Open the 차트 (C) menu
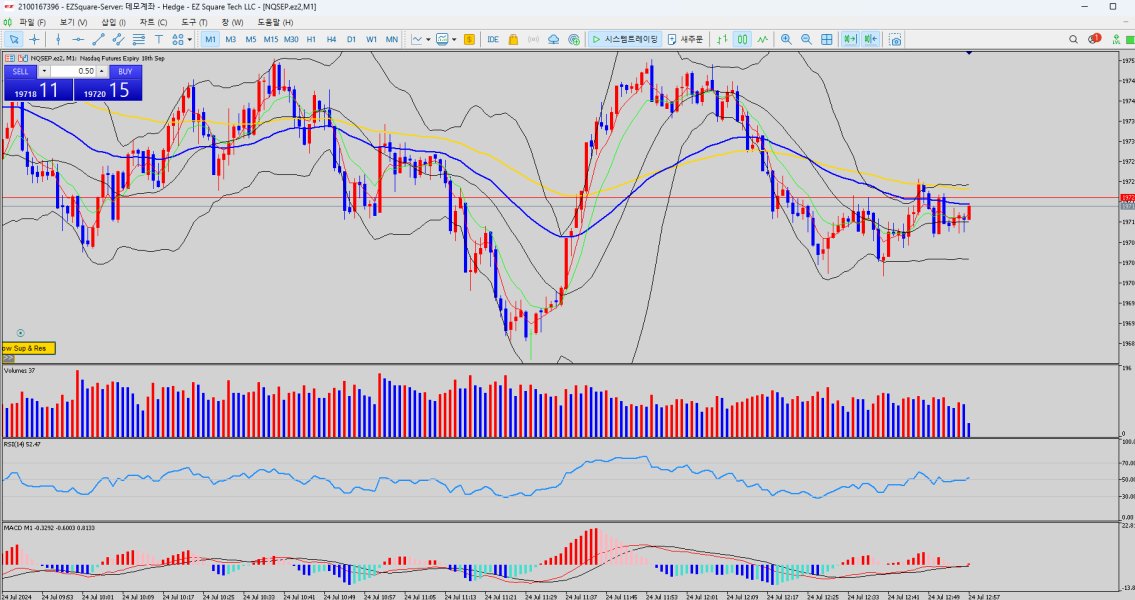Viewport: 1135px width, 600px height. coord(153,22)
